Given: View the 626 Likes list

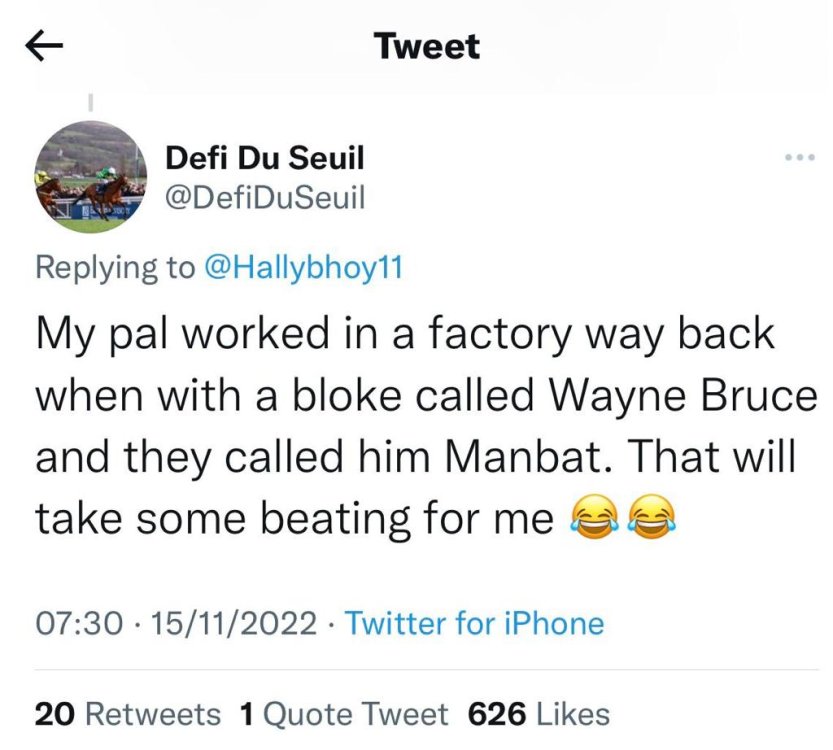Looking at the screenshot, I should pyautogui.click(x=539, y=714).
